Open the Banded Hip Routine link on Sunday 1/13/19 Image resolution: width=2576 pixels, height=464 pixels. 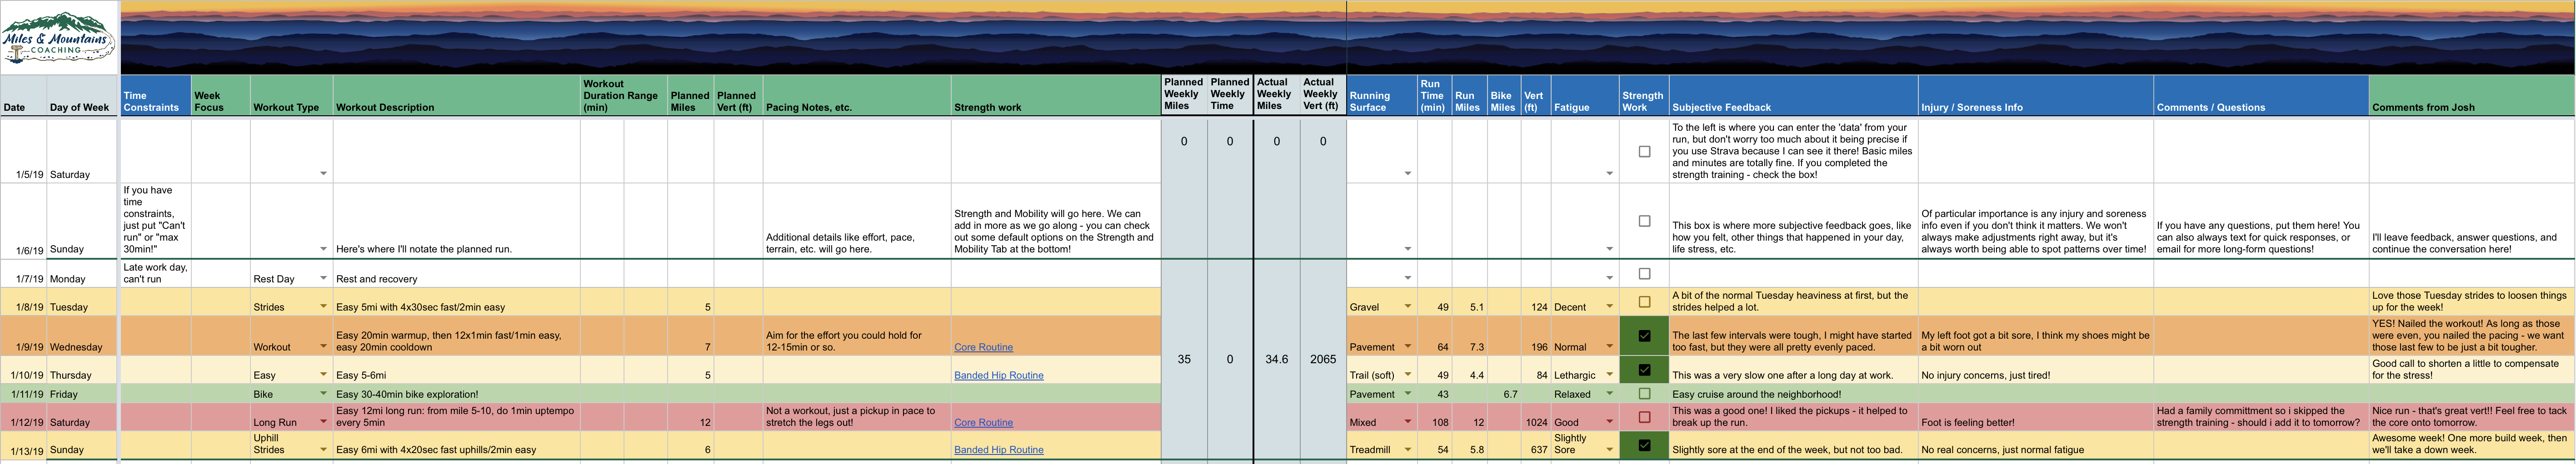[998, 450]
